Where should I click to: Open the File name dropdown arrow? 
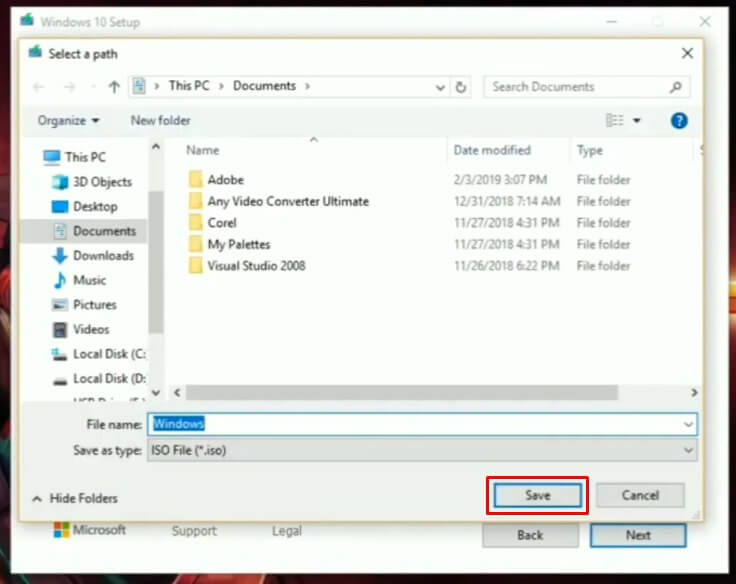coord(688,425)
